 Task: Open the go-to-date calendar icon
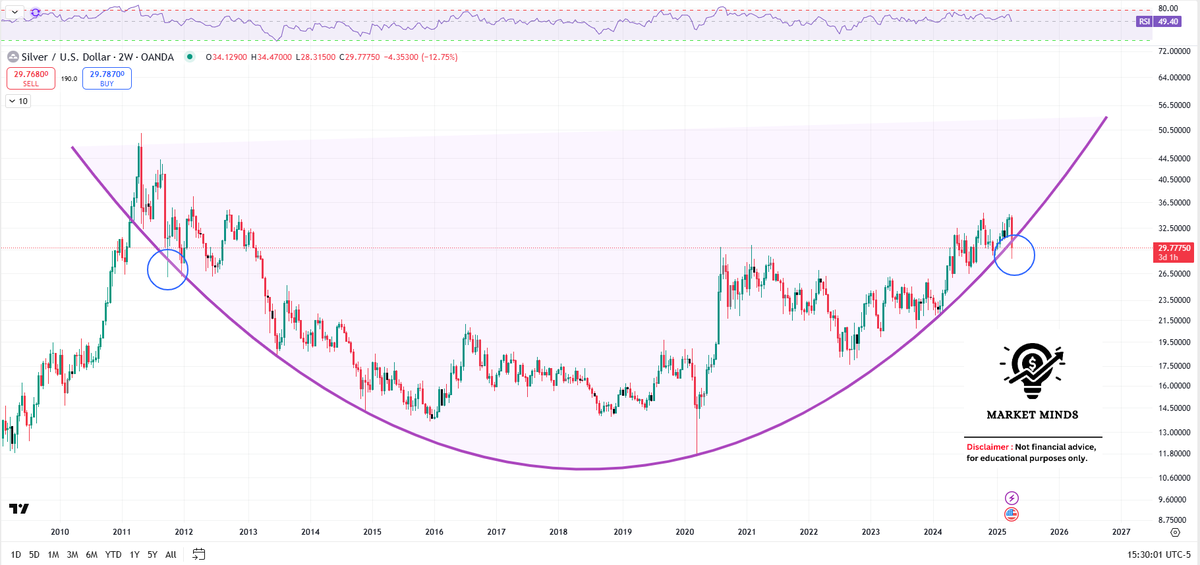click(x=199, y=553)
